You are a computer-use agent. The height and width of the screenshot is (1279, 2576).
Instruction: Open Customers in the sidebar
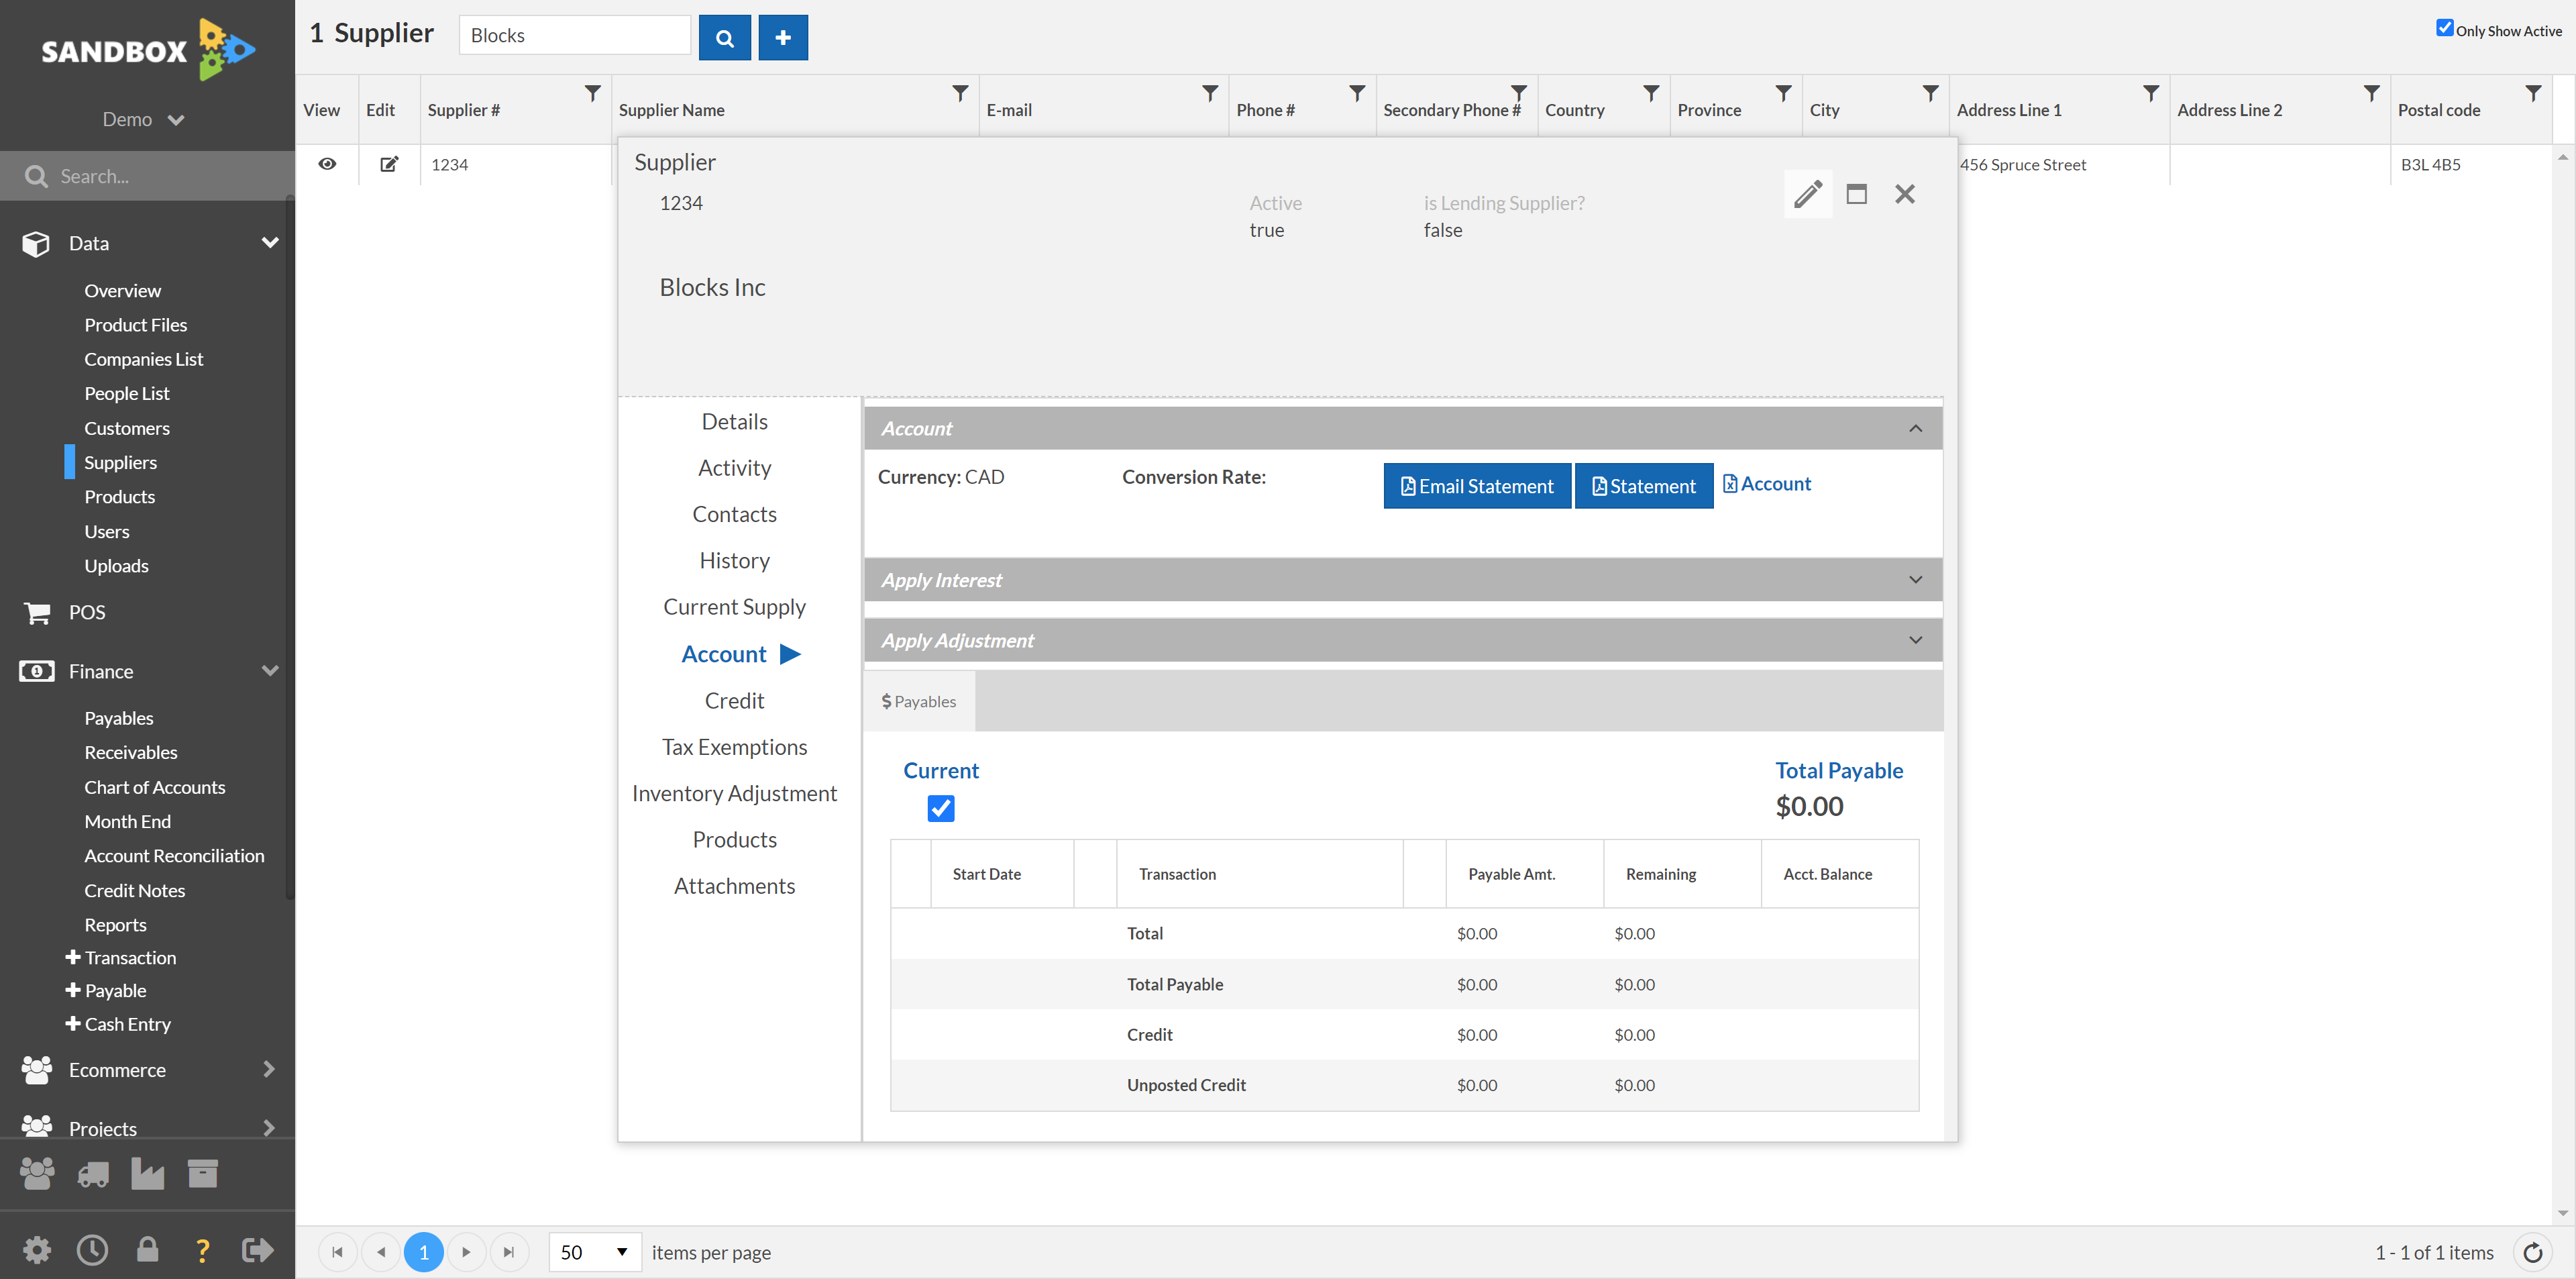coord(126,428)
